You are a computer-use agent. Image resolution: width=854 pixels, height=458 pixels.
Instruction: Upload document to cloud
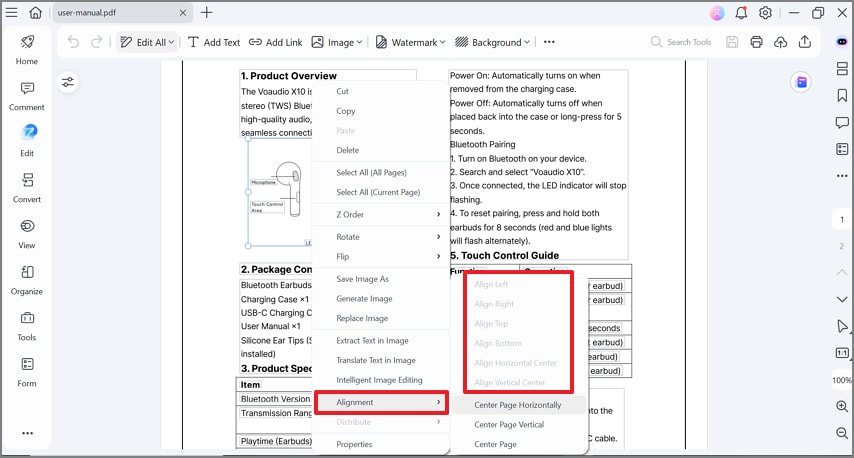[780, 42]
